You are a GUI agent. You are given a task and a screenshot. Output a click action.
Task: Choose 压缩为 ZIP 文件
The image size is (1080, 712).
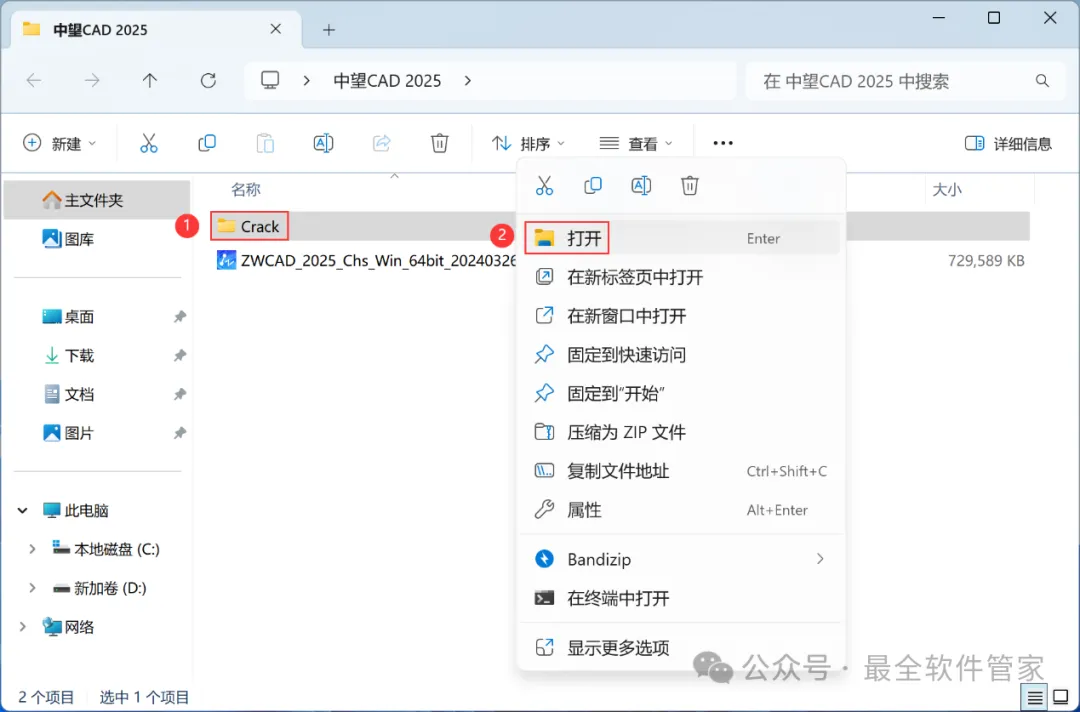681,432
